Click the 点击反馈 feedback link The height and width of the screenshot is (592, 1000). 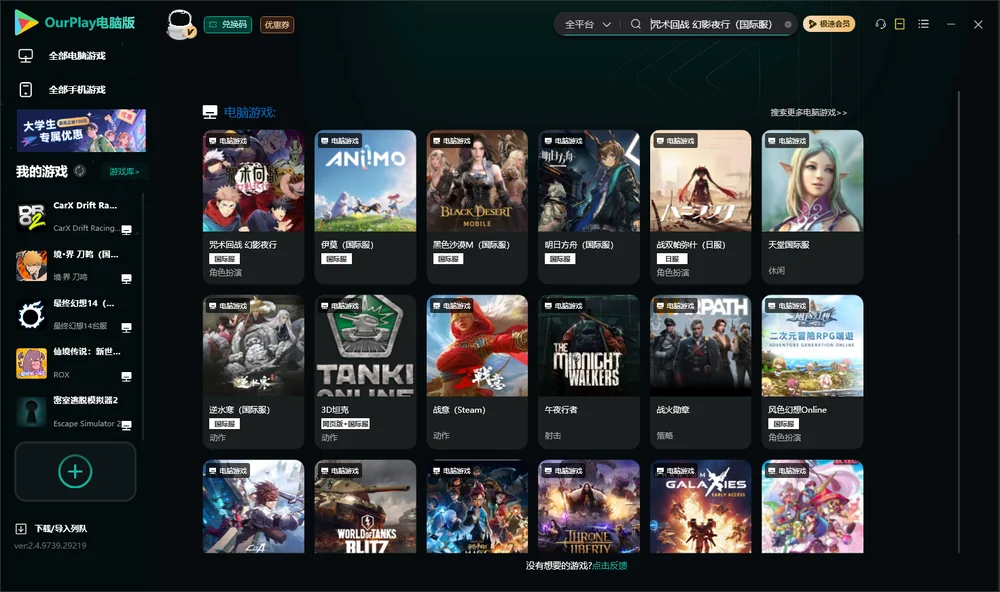(x=610, y=566)
